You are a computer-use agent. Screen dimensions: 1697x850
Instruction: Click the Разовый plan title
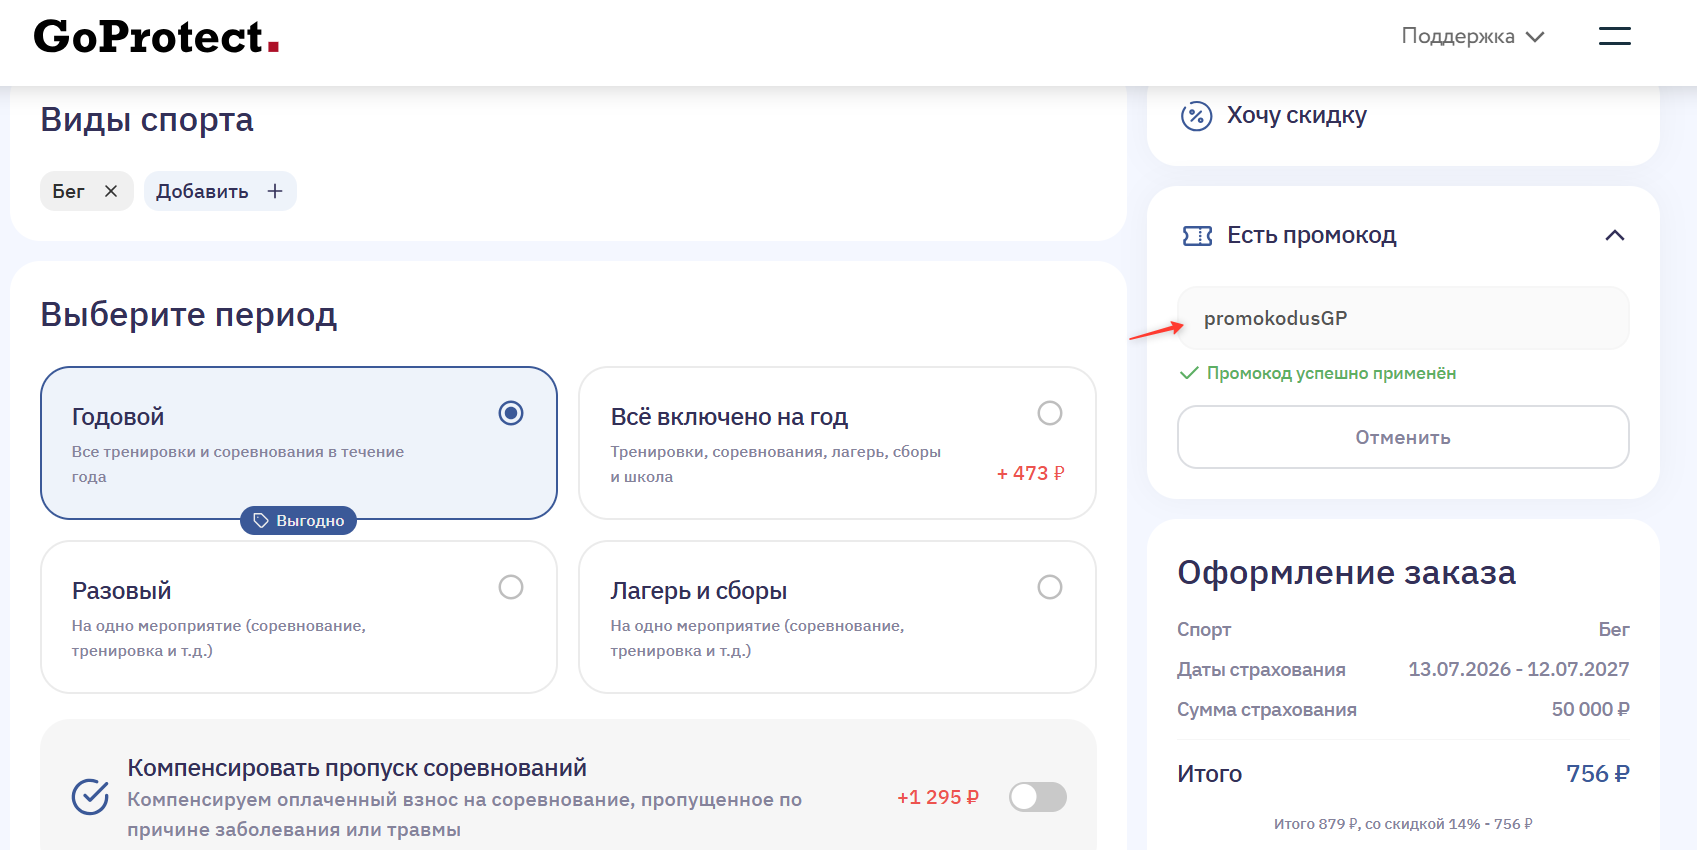pos(121,591)
